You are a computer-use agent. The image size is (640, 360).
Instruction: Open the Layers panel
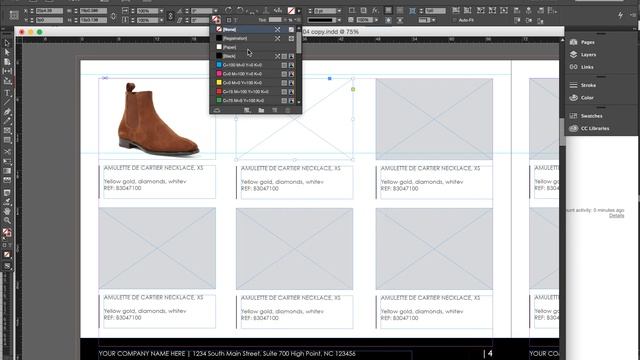583,54
